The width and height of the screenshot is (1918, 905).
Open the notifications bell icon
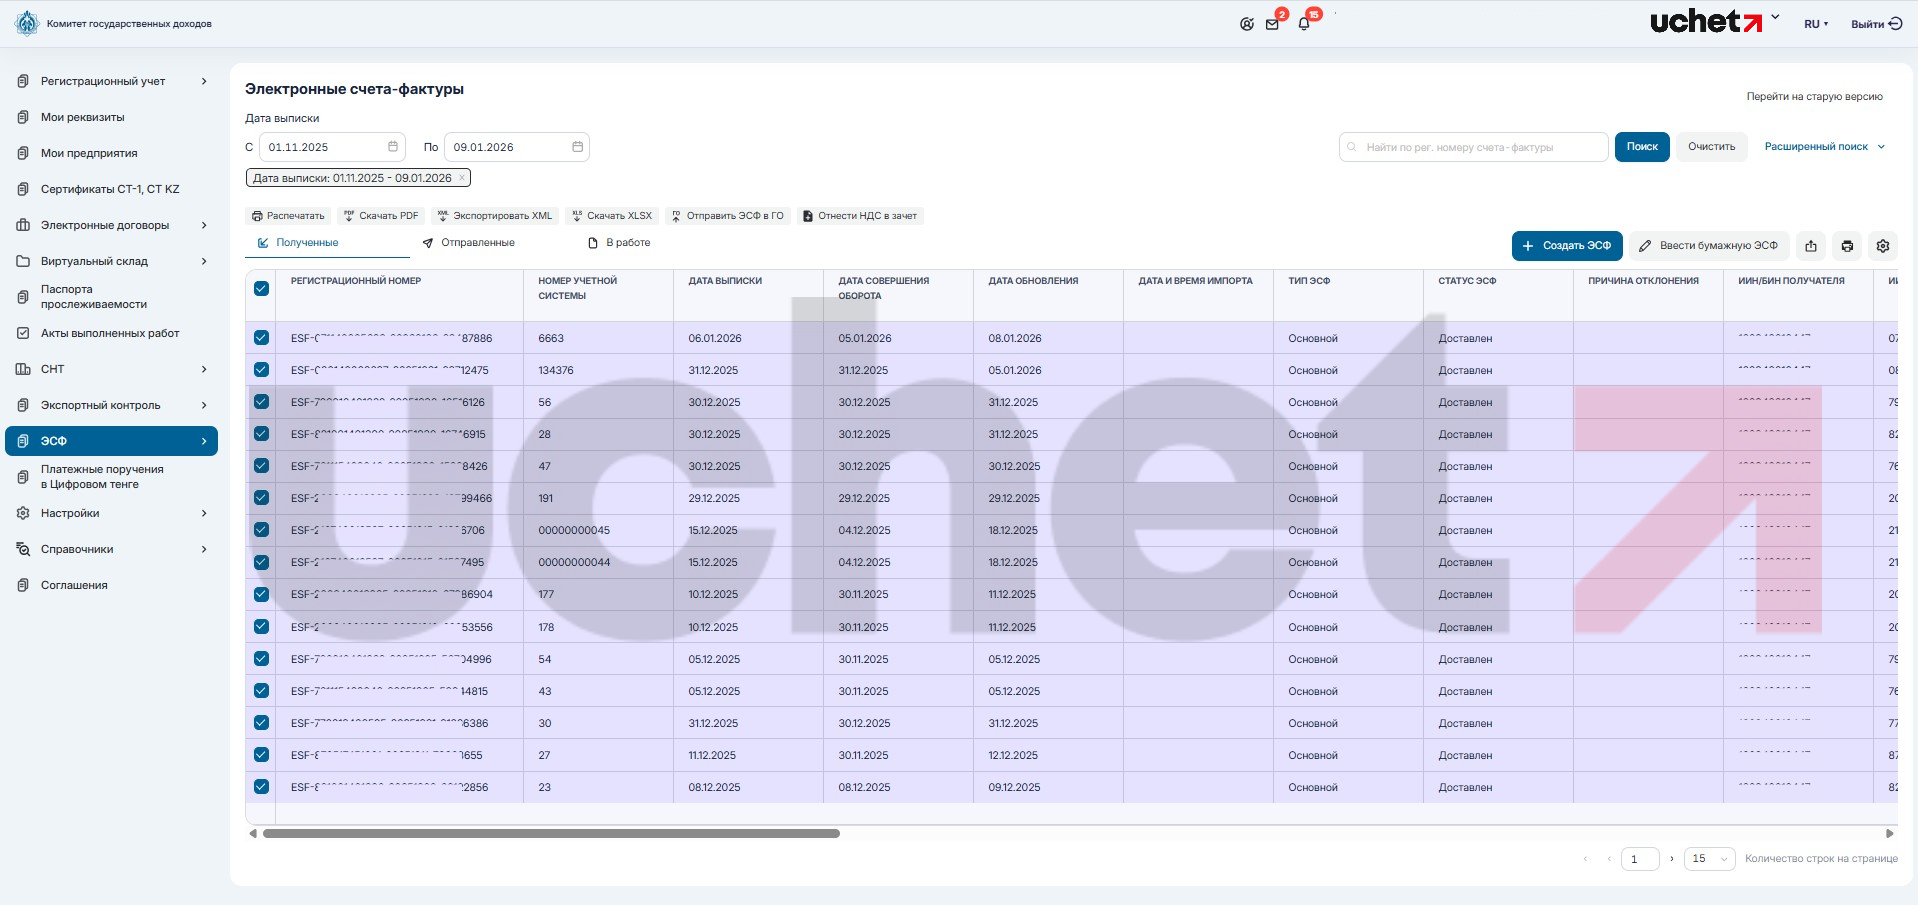pos(1304,24)
